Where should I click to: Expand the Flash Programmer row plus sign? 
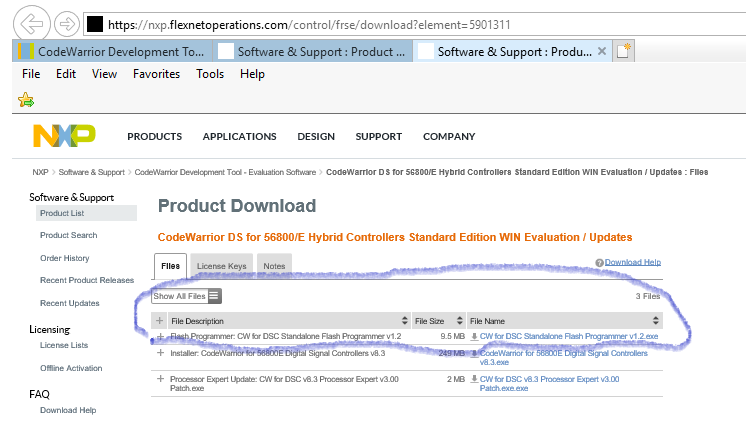point(160,337)
